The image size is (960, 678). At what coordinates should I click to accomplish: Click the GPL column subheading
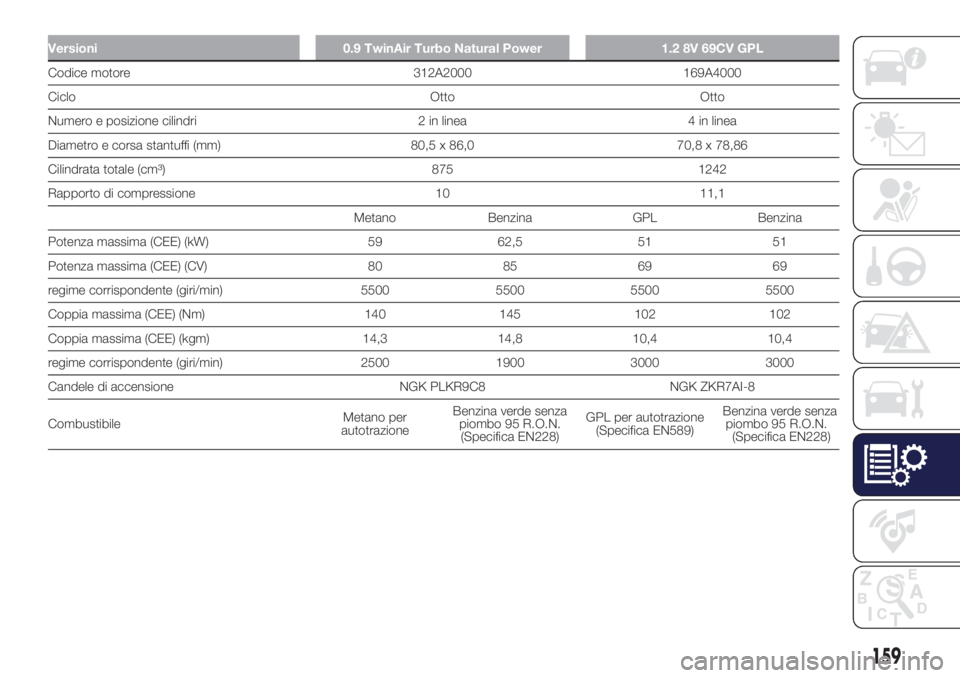tap(644, 216)
